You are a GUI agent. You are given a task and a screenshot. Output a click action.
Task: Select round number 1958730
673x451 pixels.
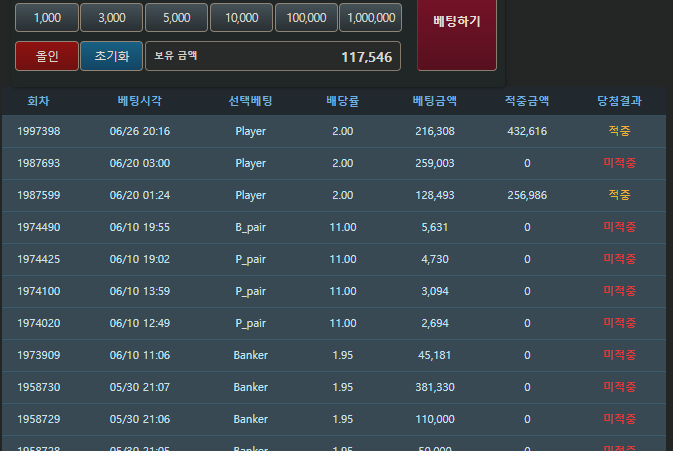(x=39, y=387)
